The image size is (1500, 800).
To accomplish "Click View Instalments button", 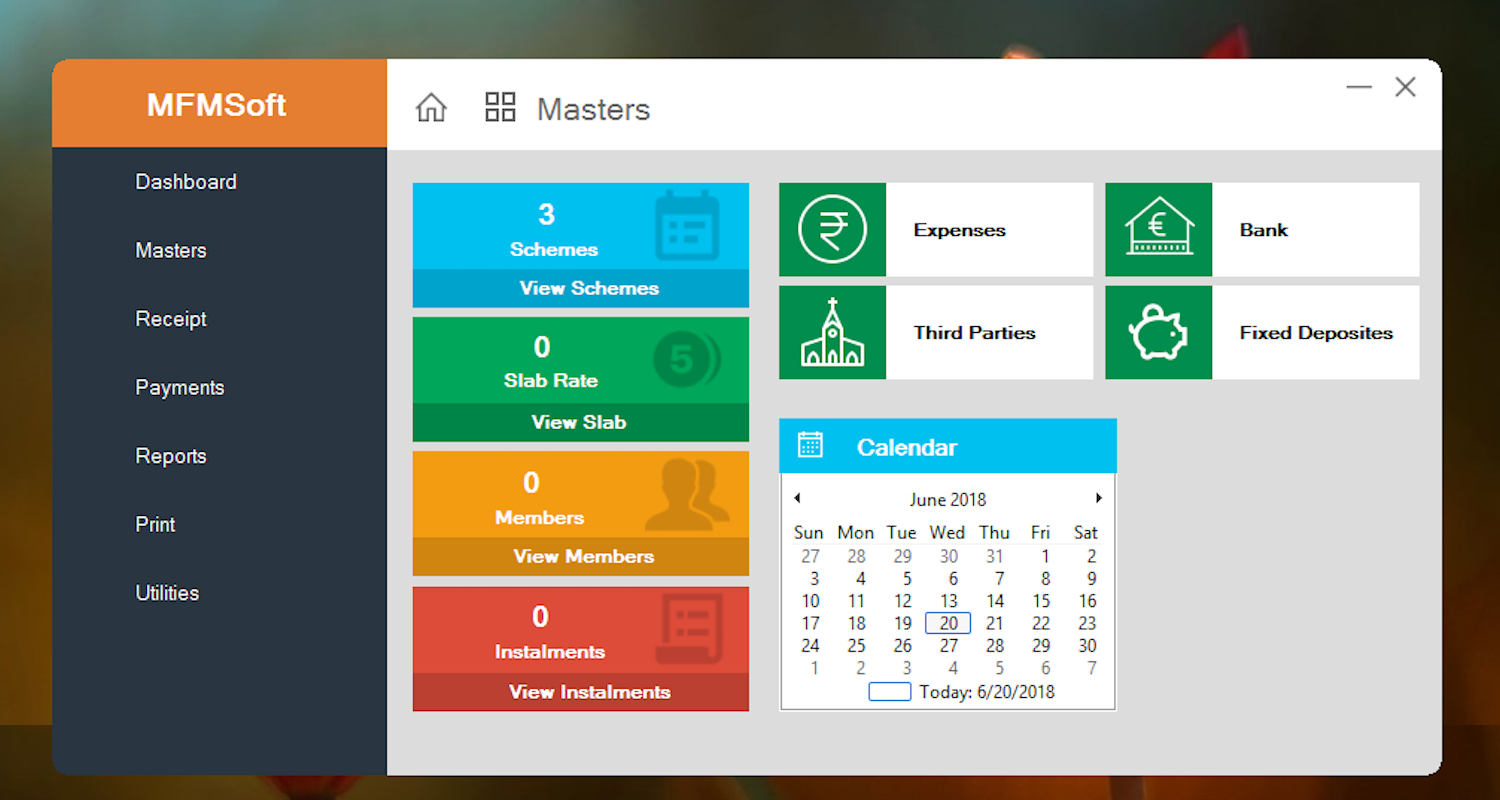I will 589,692.
